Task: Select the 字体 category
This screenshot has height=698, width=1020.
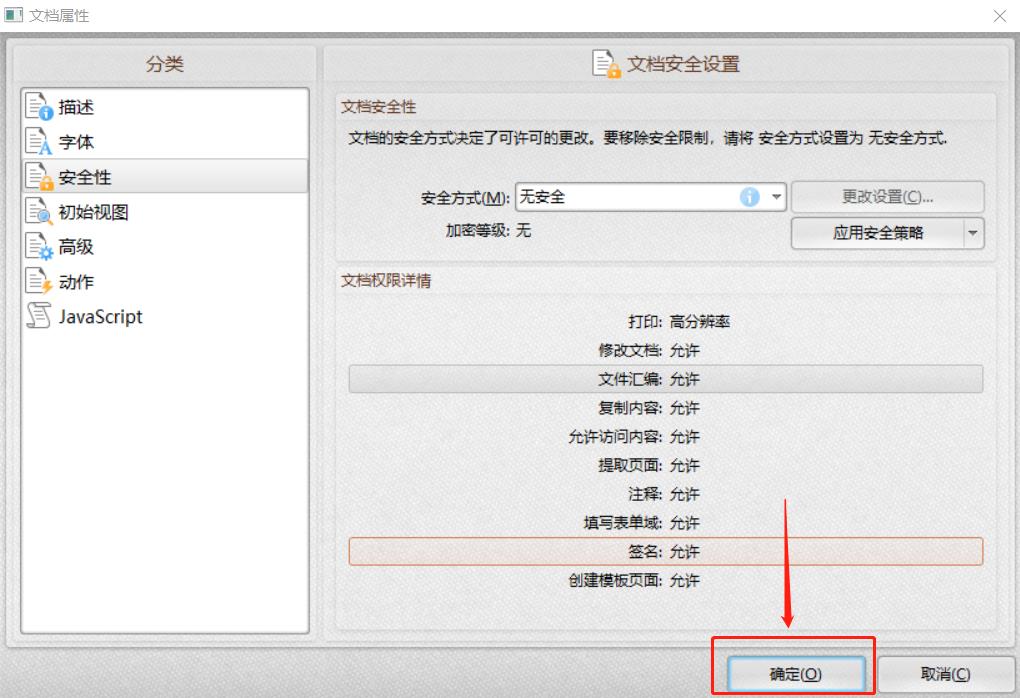Action: click(165, 141)
